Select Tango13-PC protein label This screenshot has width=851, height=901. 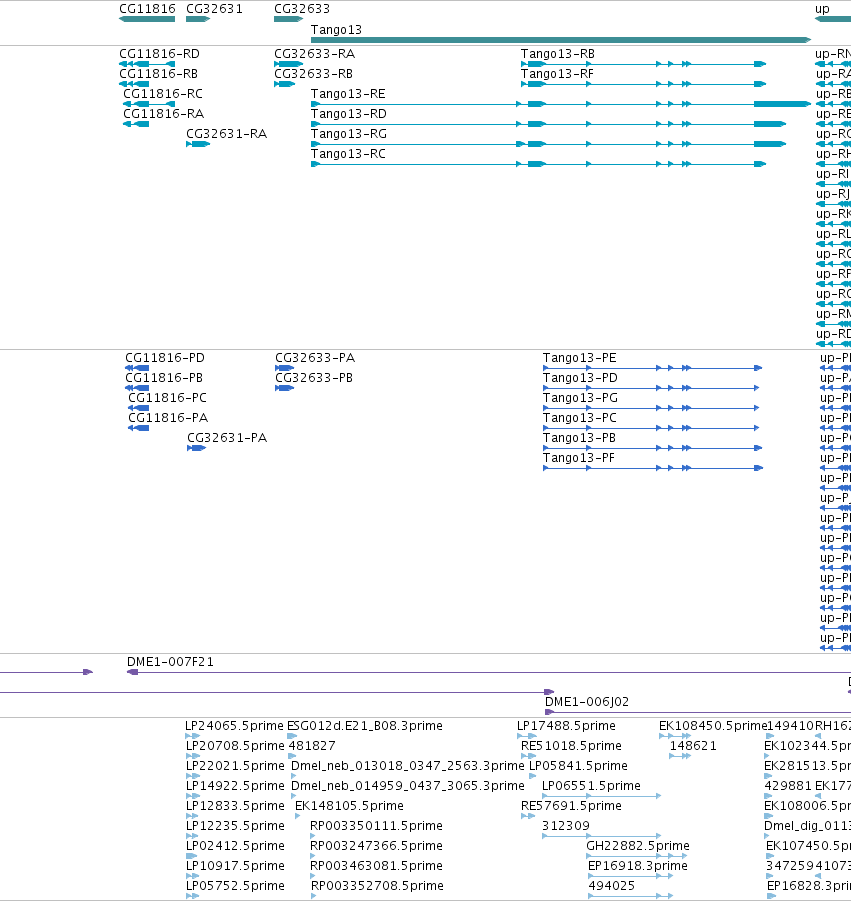click(579, 418)
